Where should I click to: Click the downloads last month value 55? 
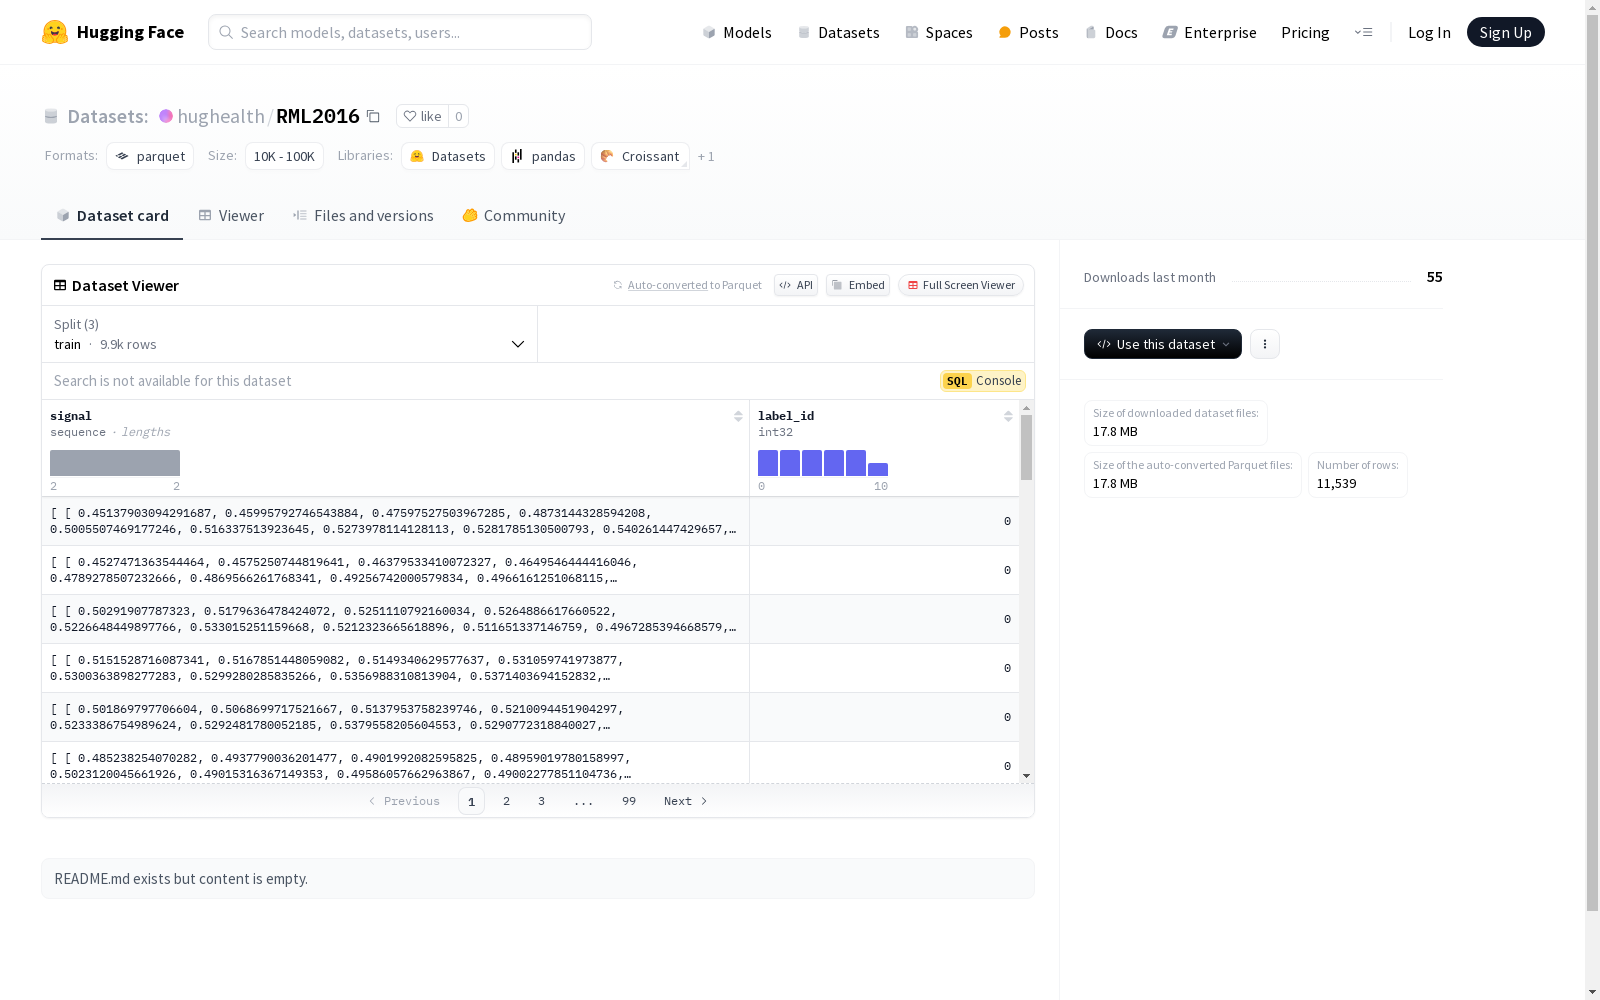1434,277
